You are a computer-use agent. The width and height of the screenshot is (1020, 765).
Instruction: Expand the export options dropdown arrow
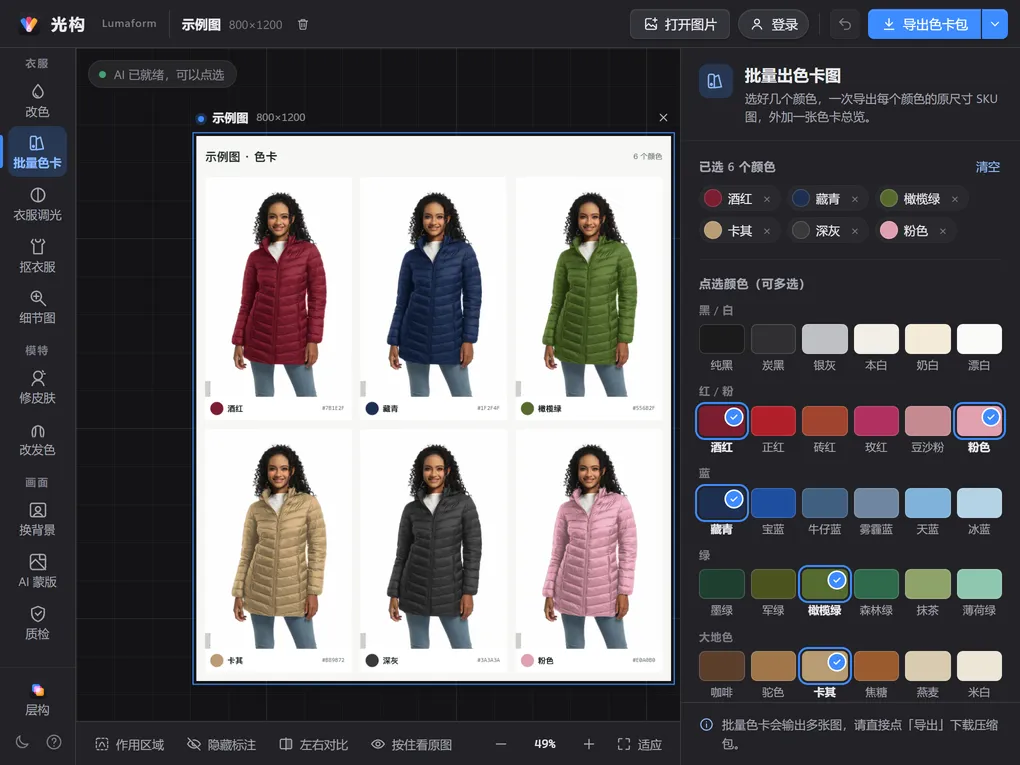[995, 25]
